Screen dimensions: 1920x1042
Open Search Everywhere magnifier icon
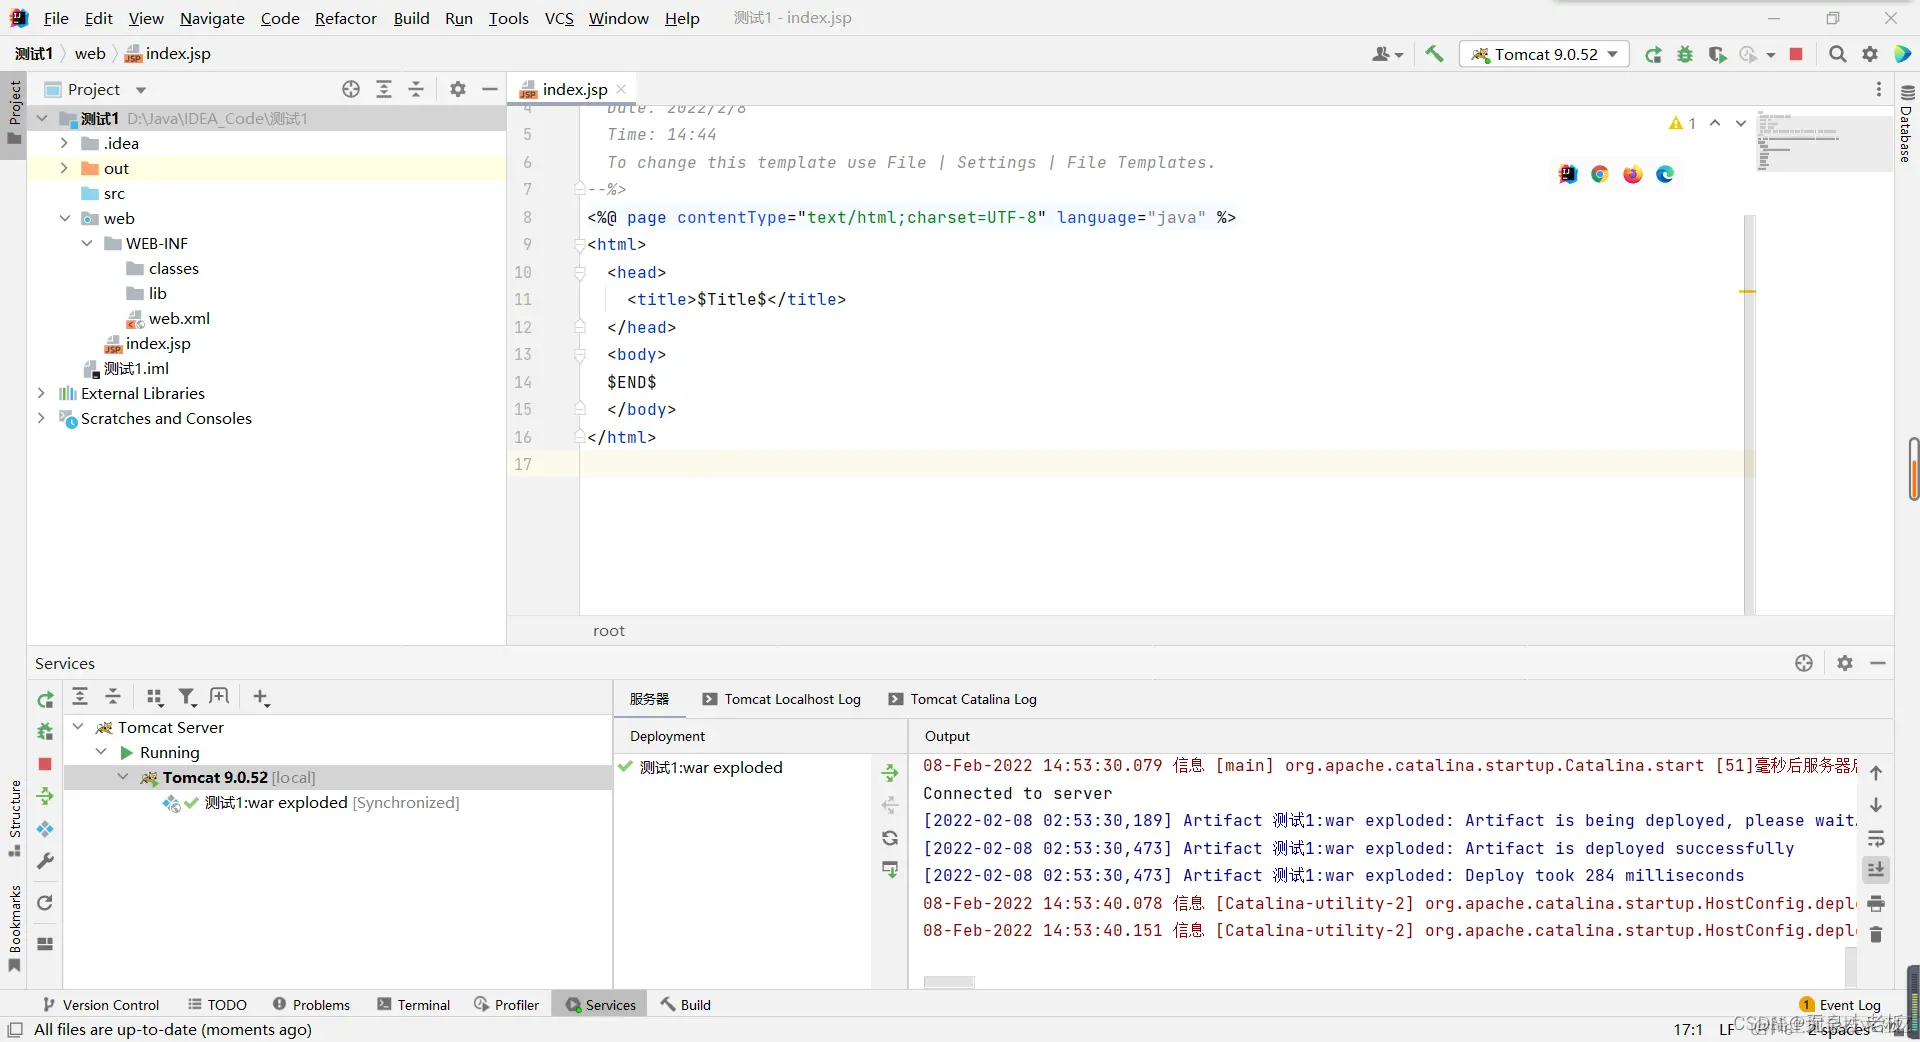tap(1838, 54)
